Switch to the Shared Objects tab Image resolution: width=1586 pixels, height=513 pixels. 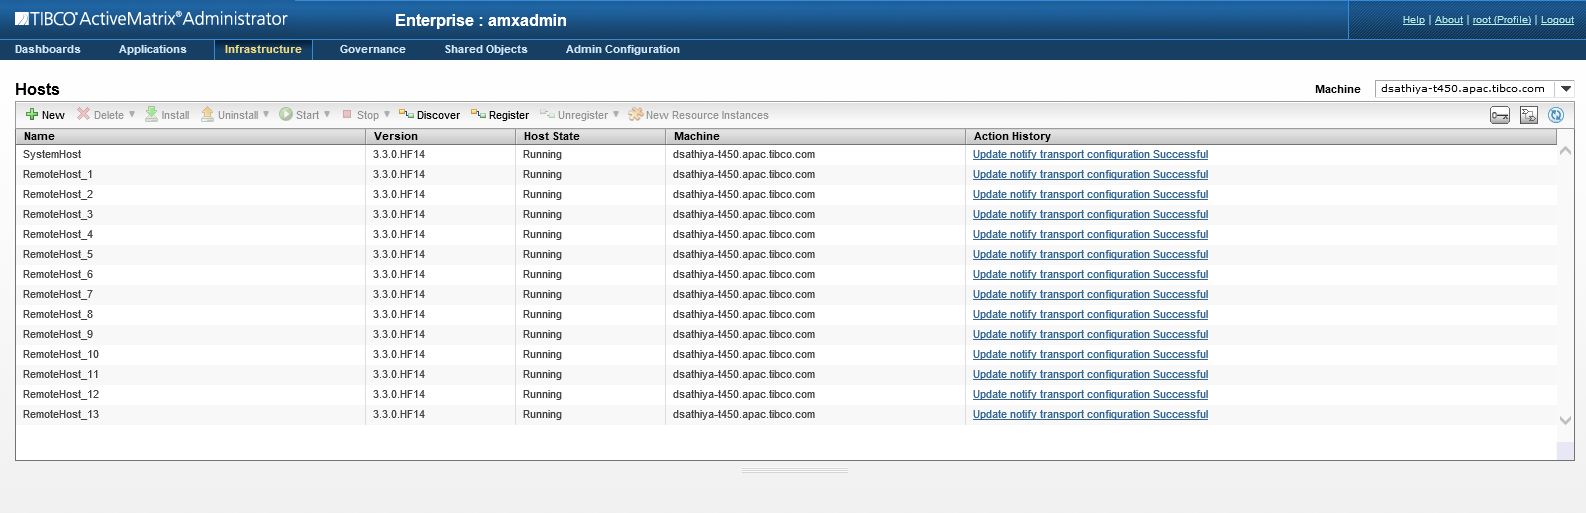click(486, 49)
